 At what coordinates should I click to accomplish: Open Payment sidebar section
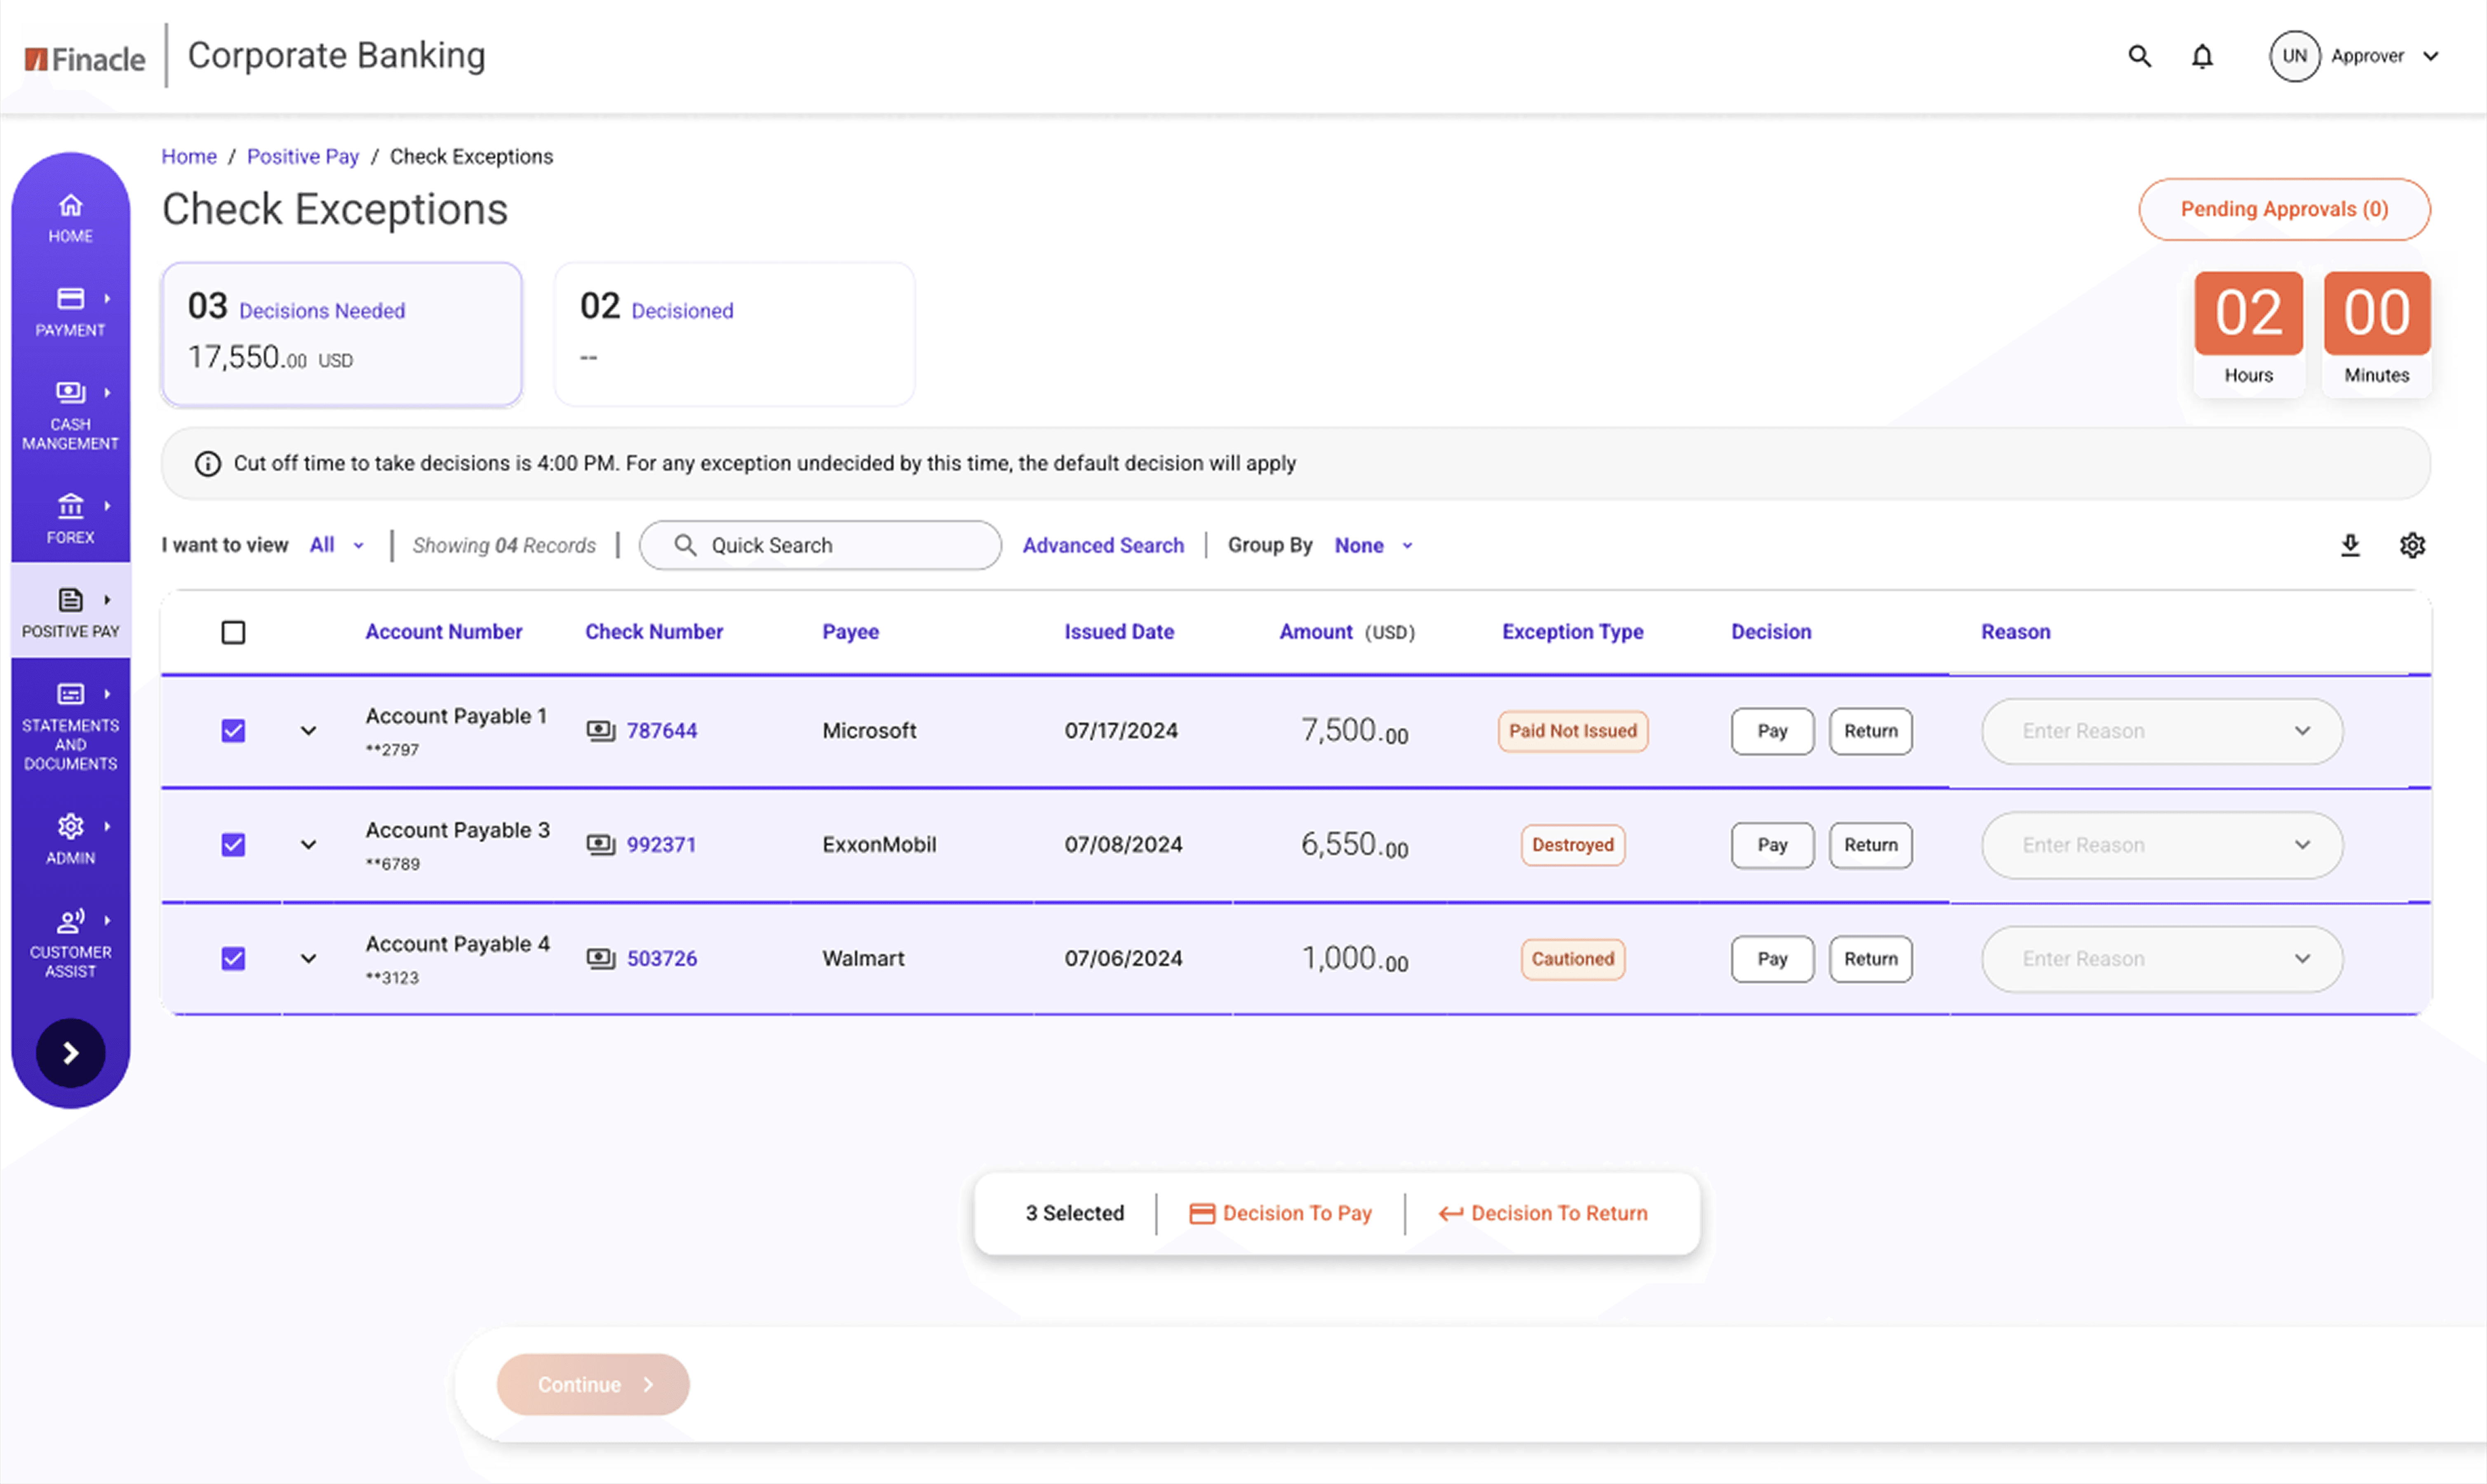click(x=70, y=312)
